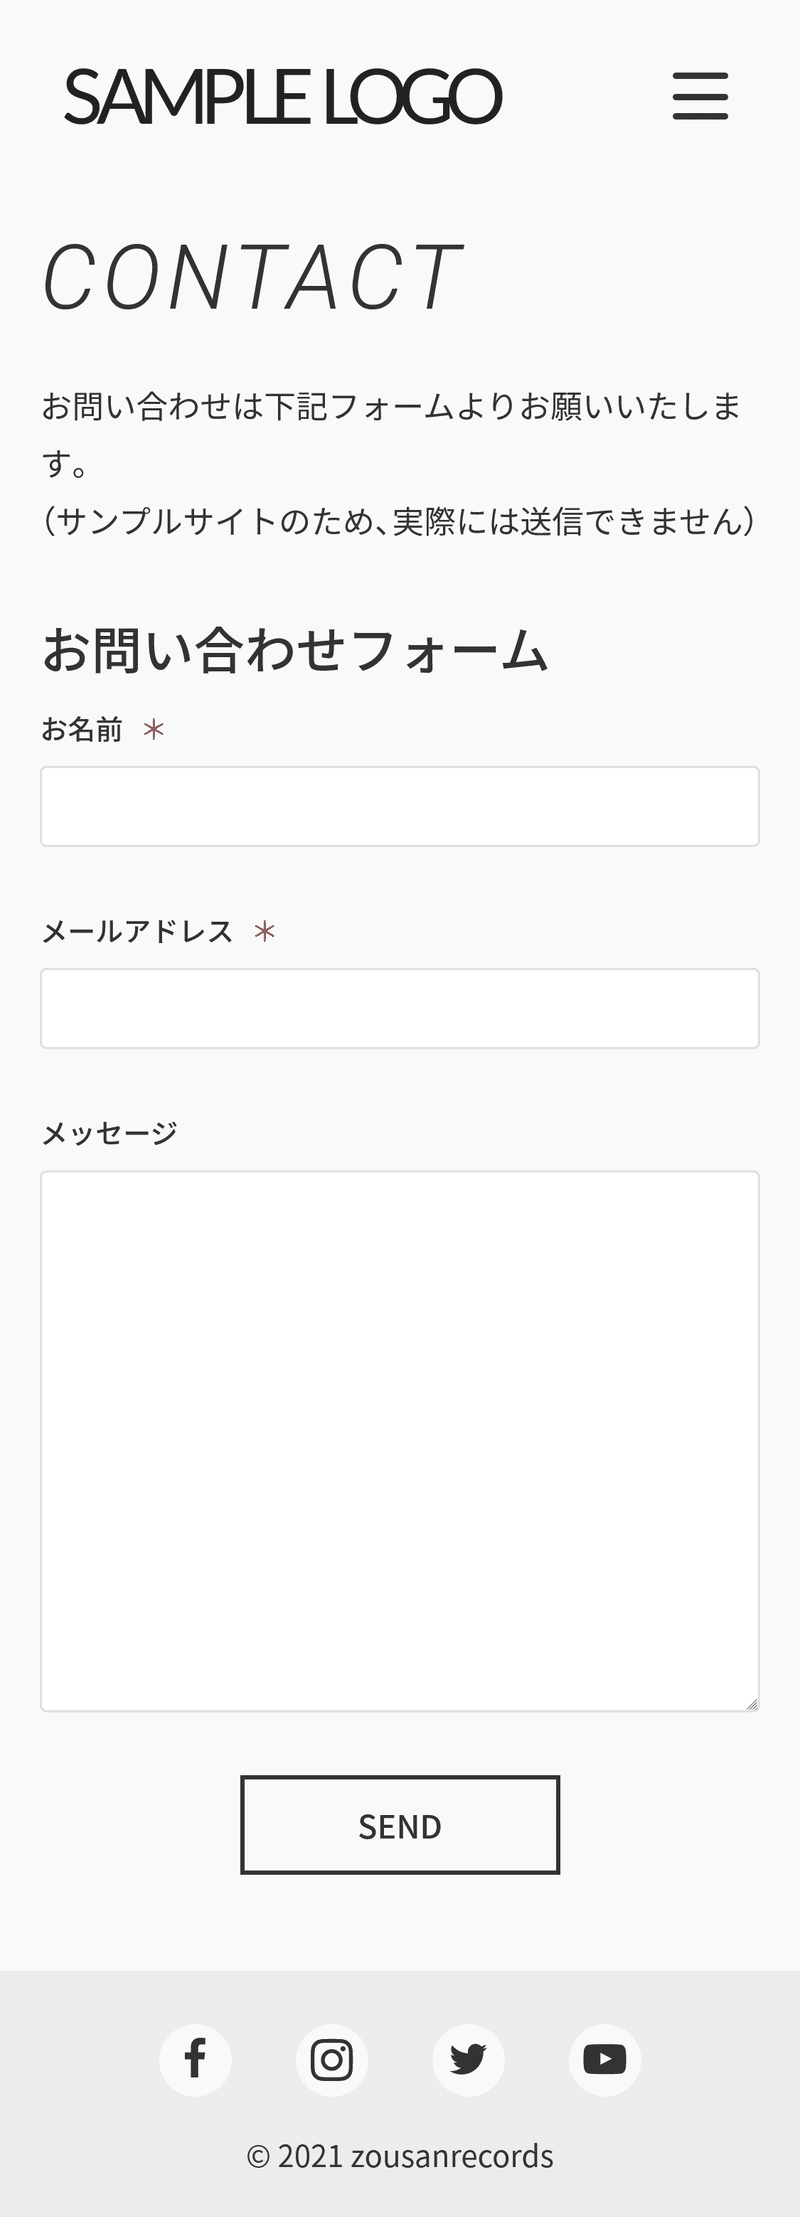
Task: Click the resize handle of the message box
Action: (752, 1703)
